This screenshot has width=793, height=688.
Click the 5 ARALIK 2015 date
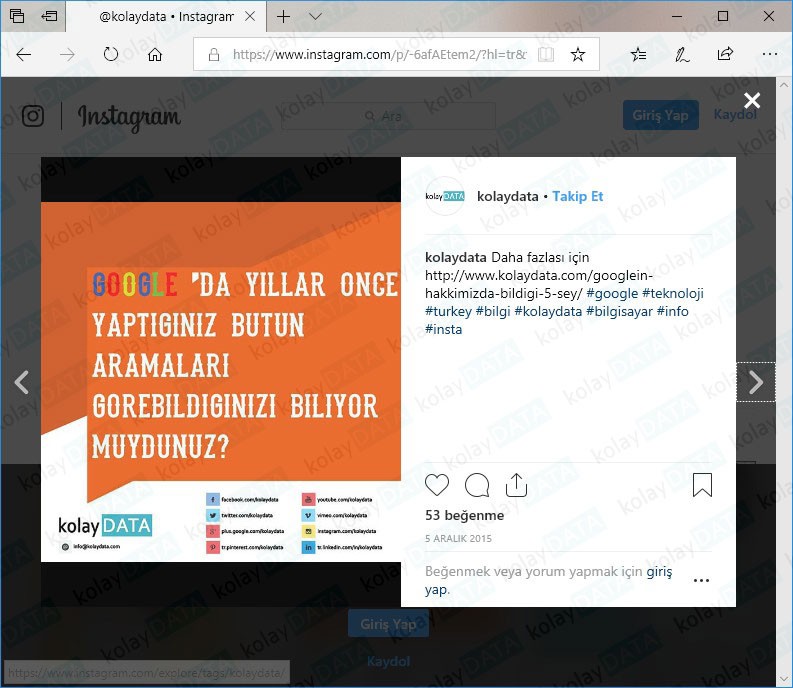click(x=458, y=539)
